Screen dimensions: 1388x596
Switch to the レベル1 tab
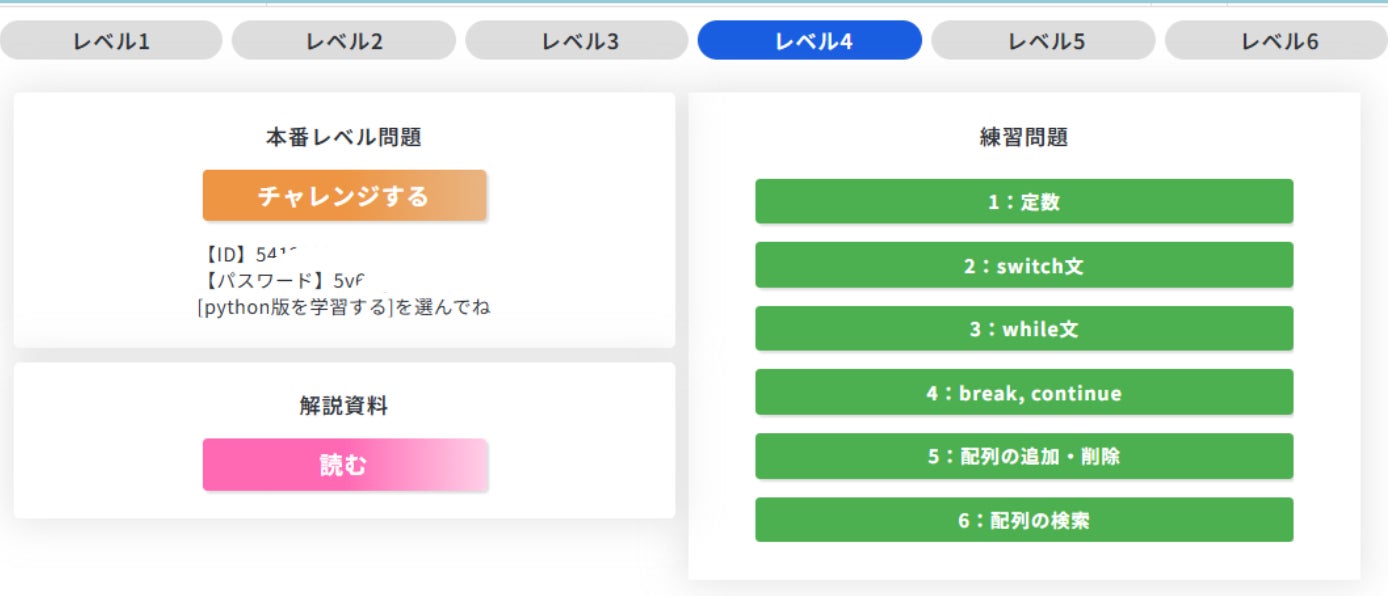[110, 41]
